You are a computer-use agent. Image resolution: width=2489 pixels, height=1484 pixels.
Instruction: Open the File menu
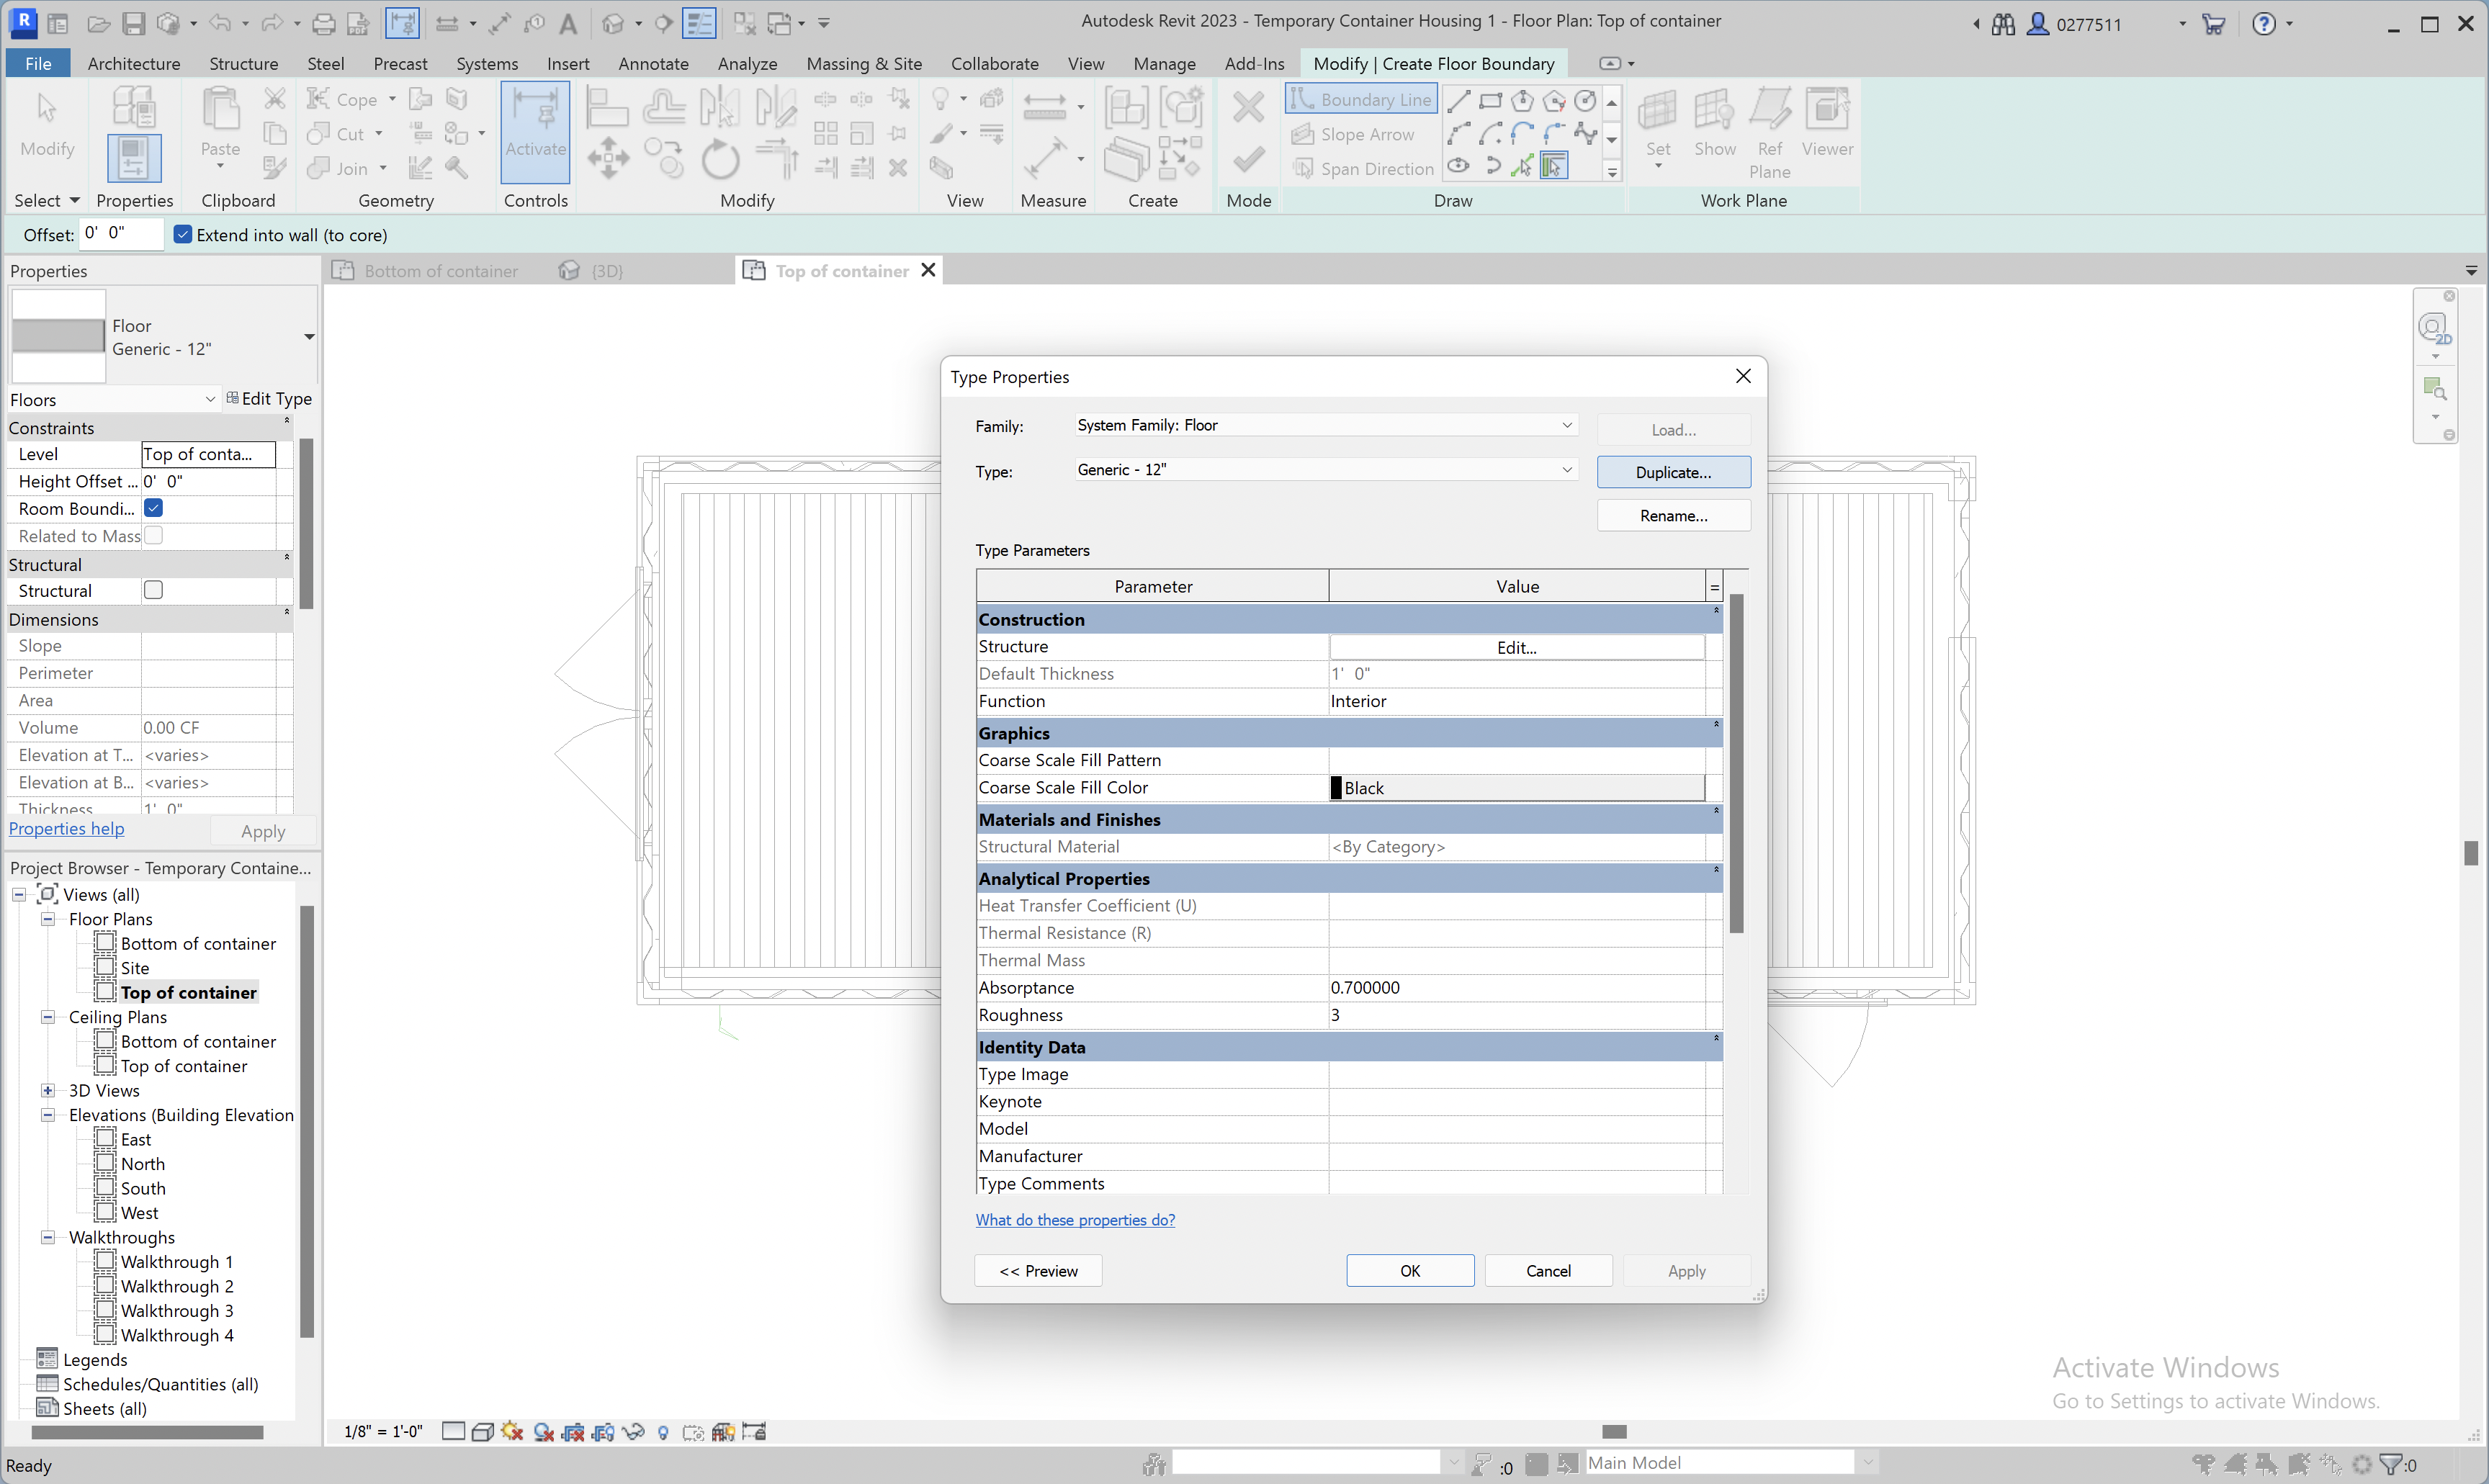coord(38,63)
